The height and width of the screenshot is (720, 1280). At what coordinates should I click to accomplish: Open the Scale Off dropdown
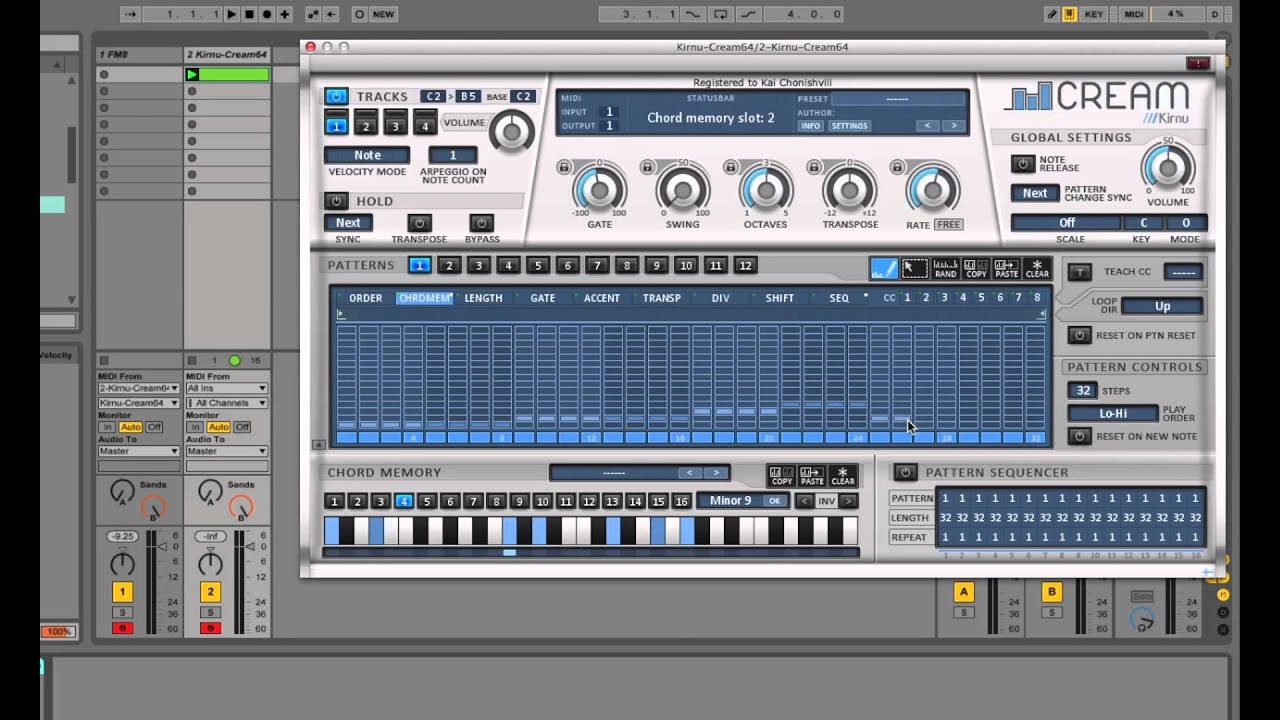(1067, 223)
